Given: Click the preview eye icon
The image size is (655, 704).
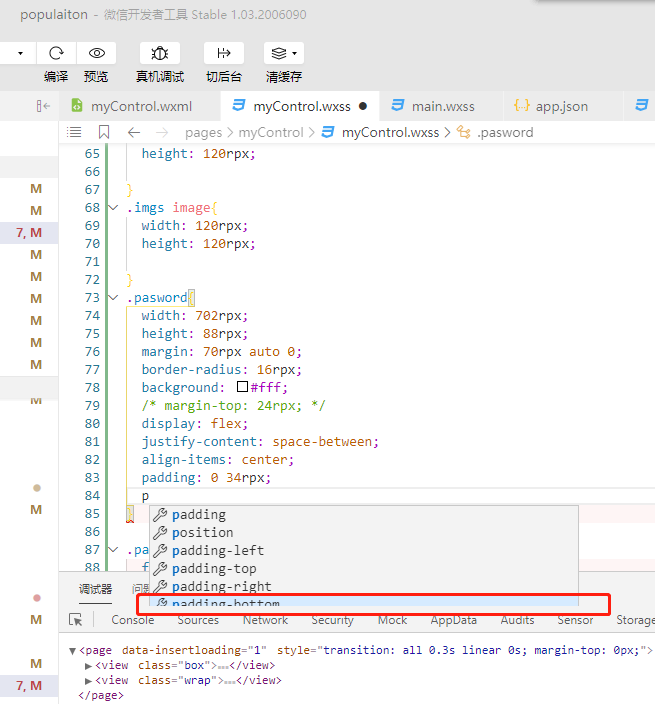Looking at the screenshot, I should pyautogui.click(x=97, y=53).
